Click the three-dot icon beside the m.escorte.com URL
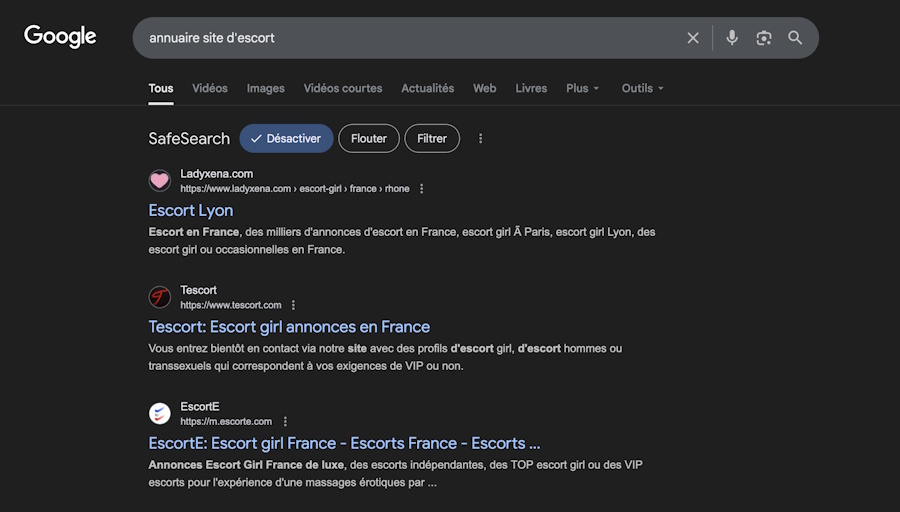This screenshot has width=900, height=512. (285, 422)
